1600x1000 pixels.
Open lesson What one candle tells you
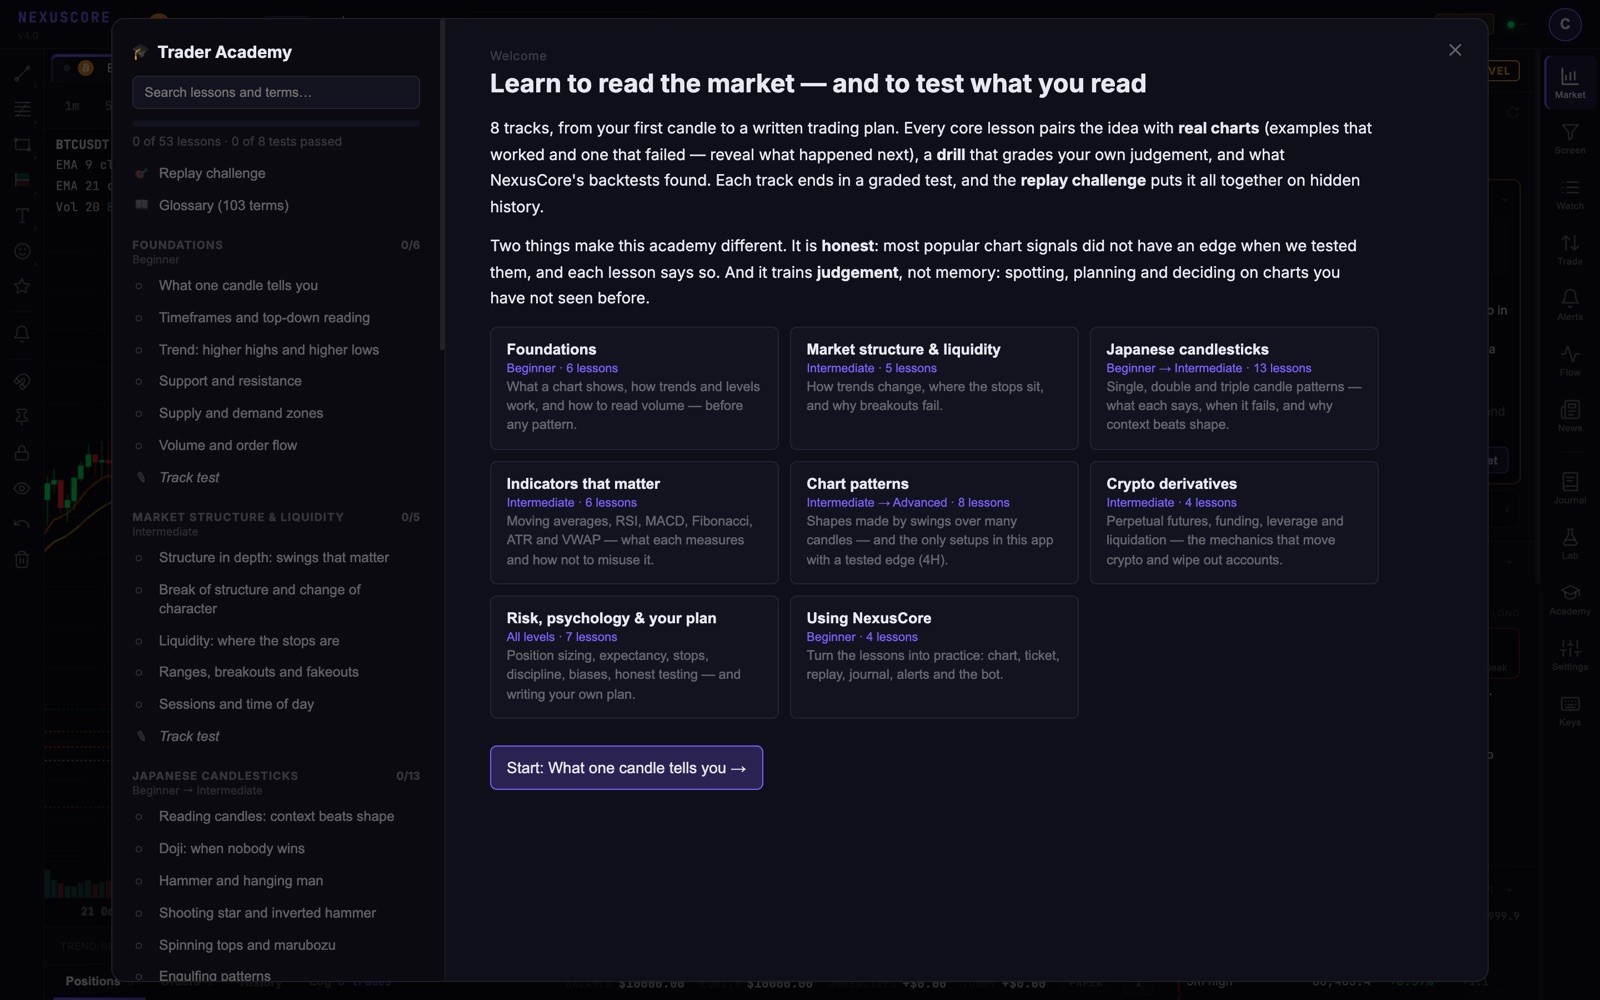tap(276, 285)
